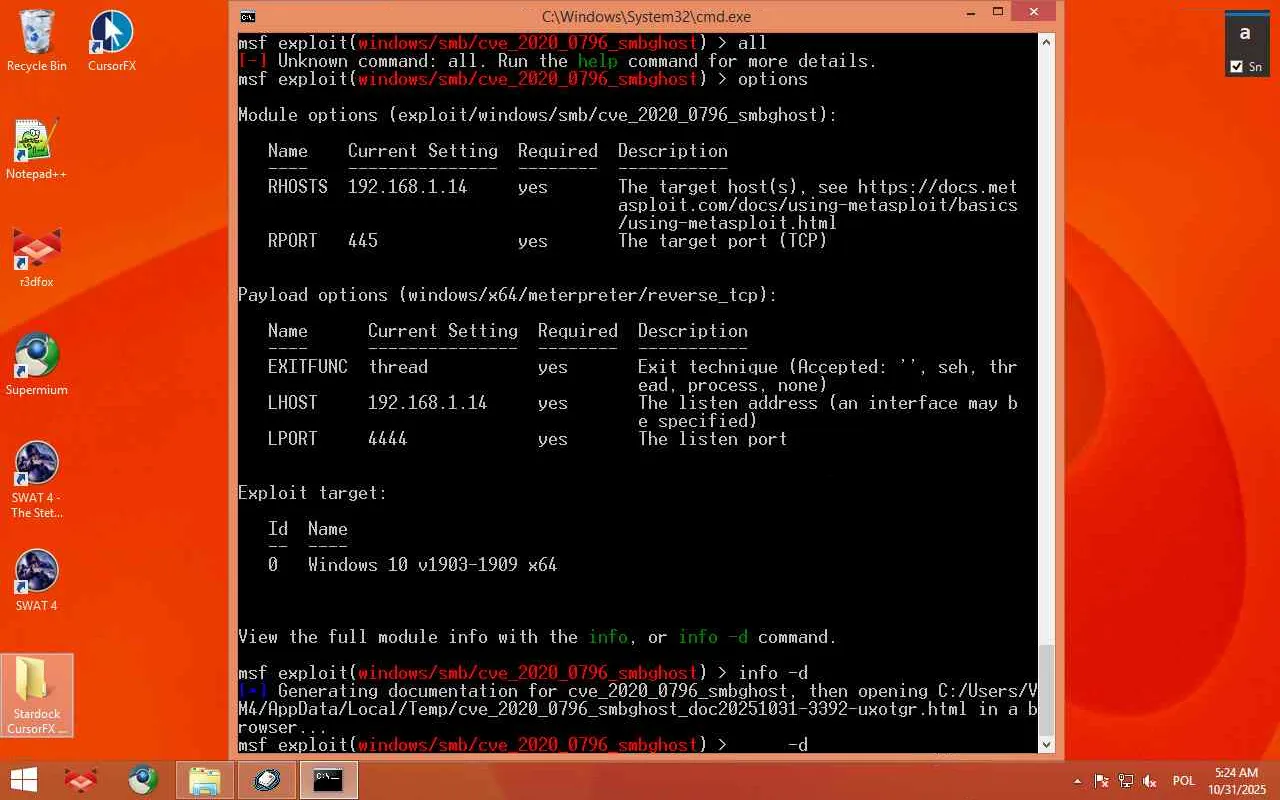The width and height of the screenshot is (1280, 800).
Task: Launch r3dfox from the taskbar
Action: tap(81, 780)
